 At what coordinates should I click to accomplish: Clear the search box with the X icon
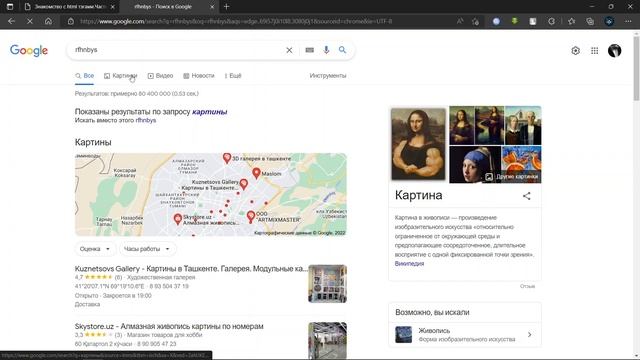289,50
